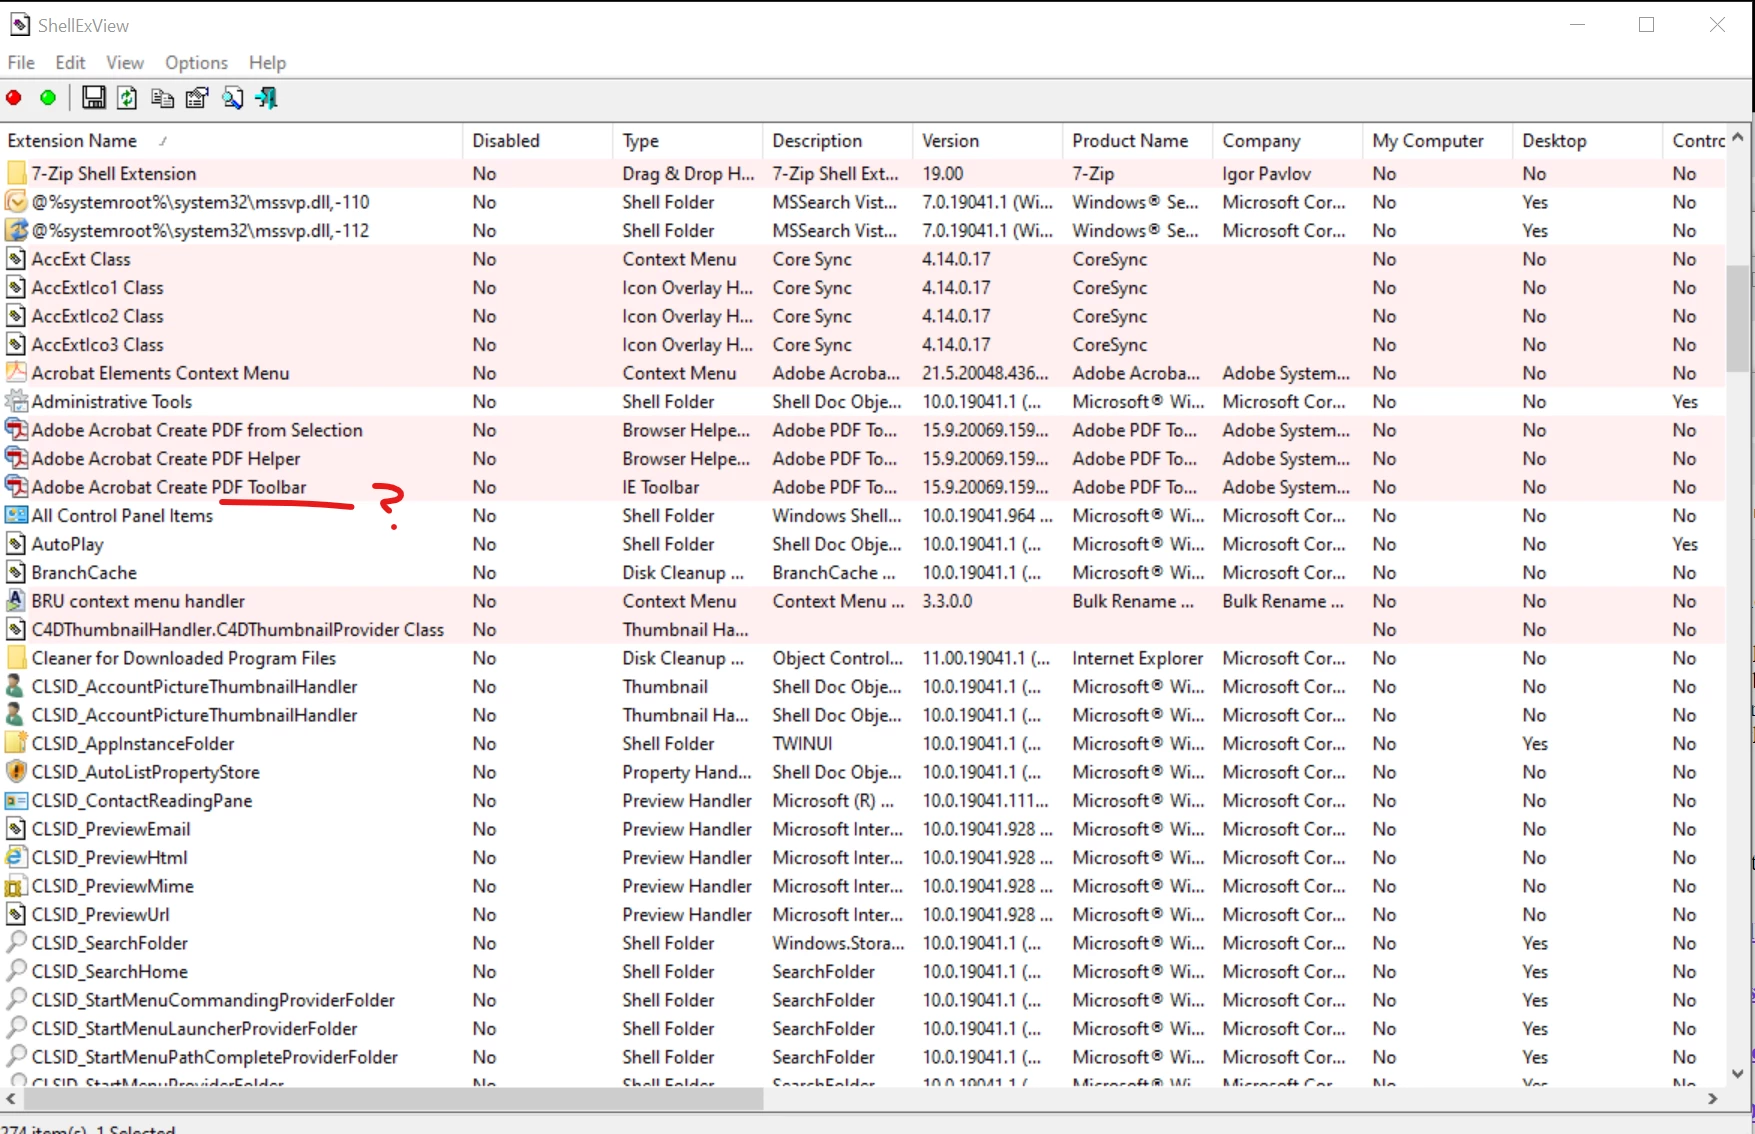
Task: Select the CLSID_PreviewUrl row
Action: tap(862, 914)
